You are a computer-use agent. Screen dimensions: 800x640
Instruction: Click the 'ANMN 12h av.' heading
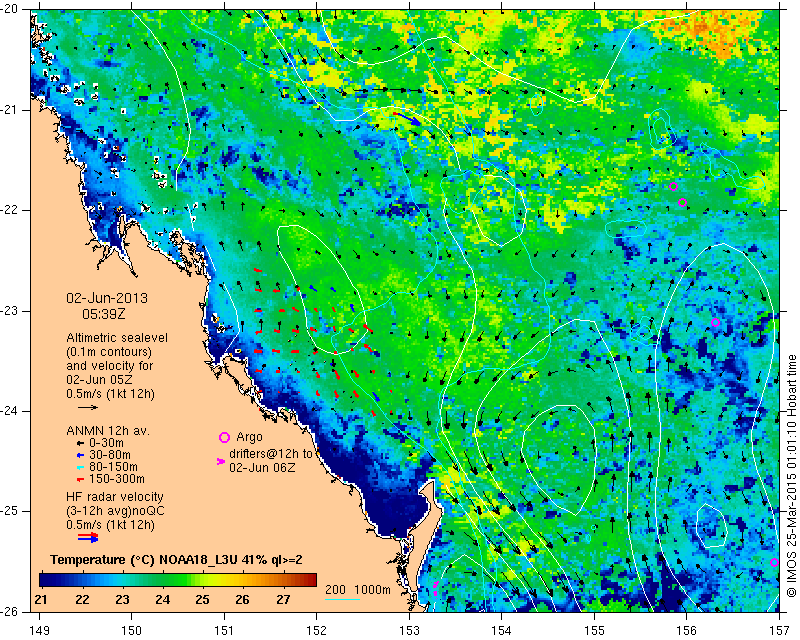[x=108, y=431]
